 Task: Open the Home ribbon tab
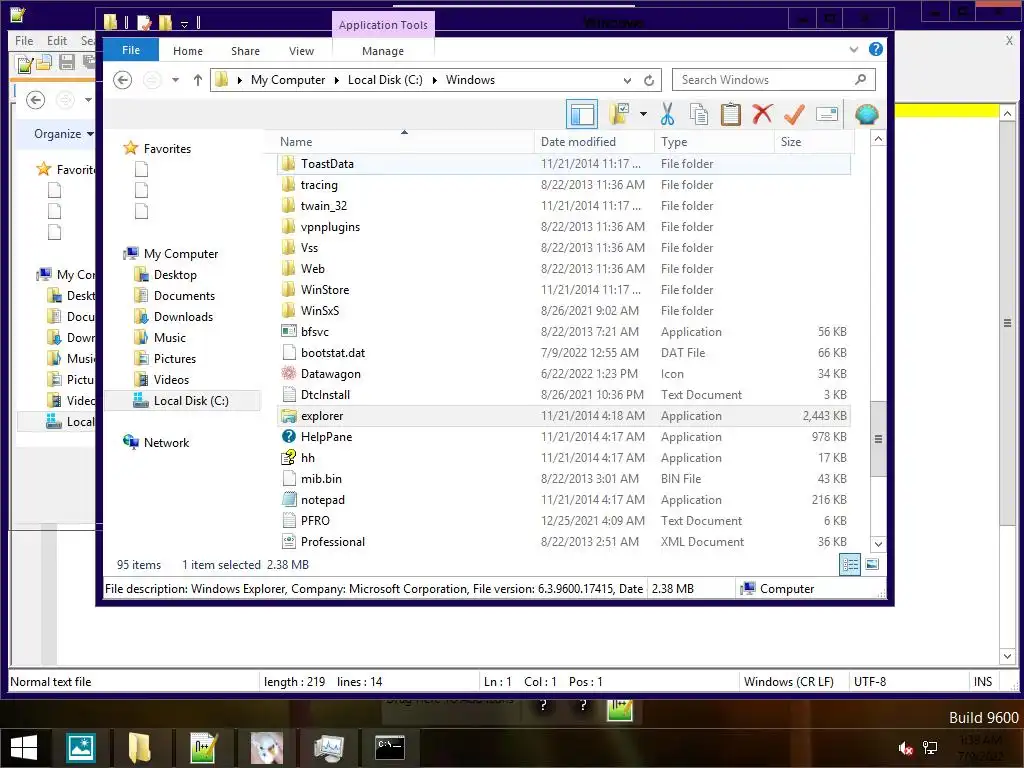[x=188, y=51]
